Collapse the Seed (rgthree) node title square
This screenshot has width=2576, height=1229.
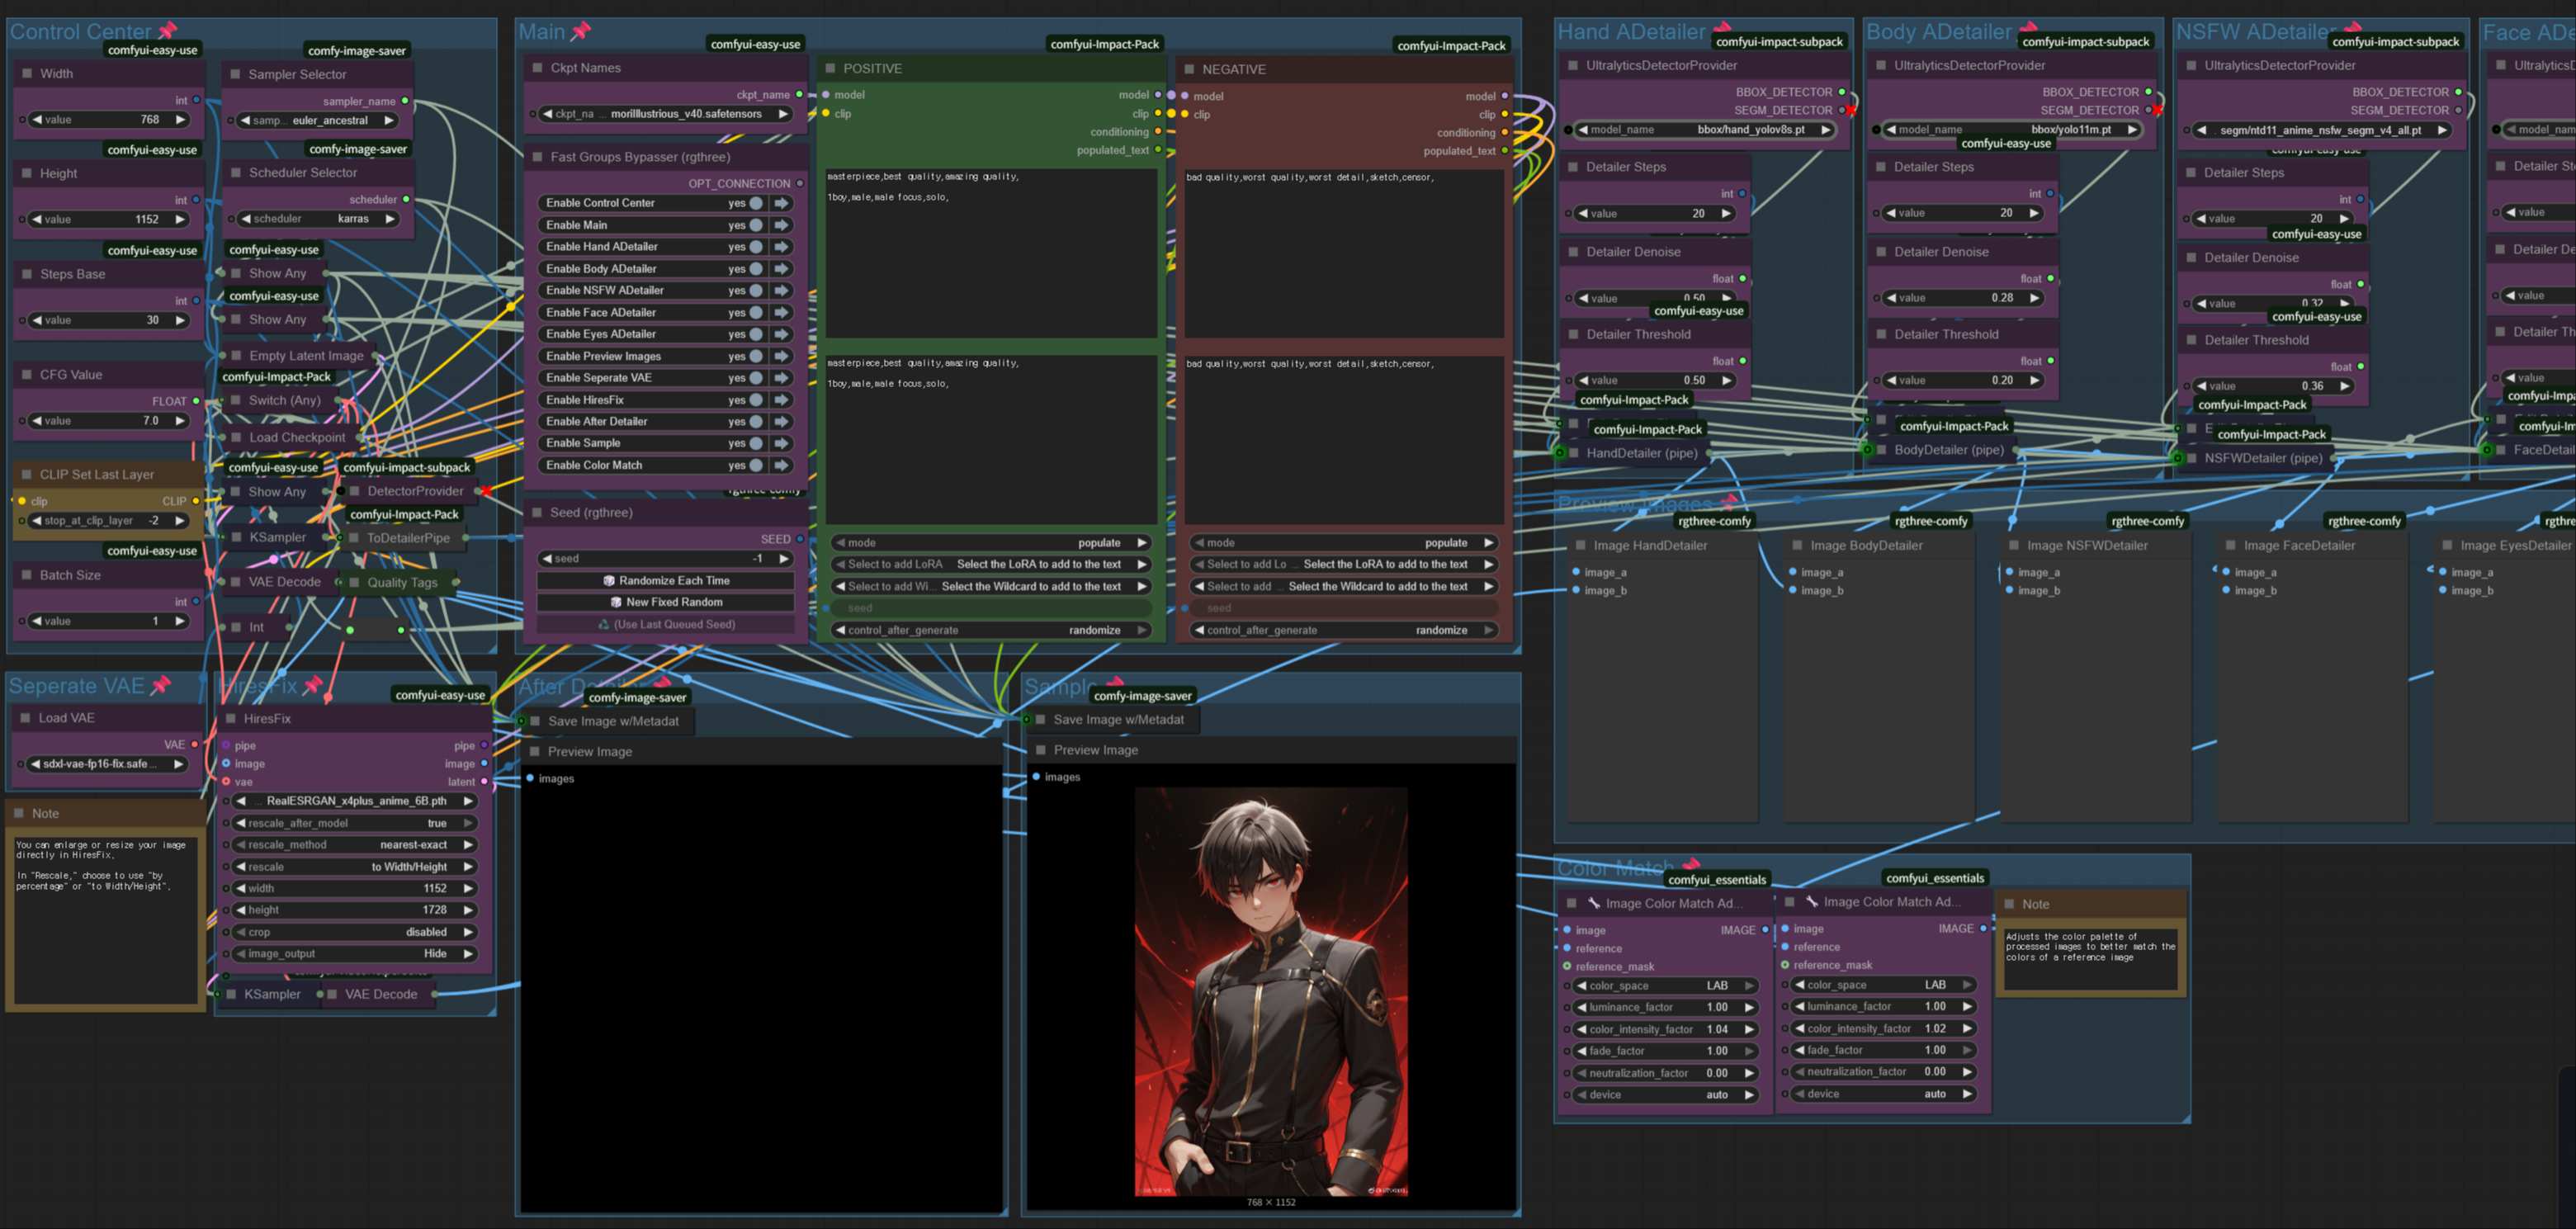[537, 512]
